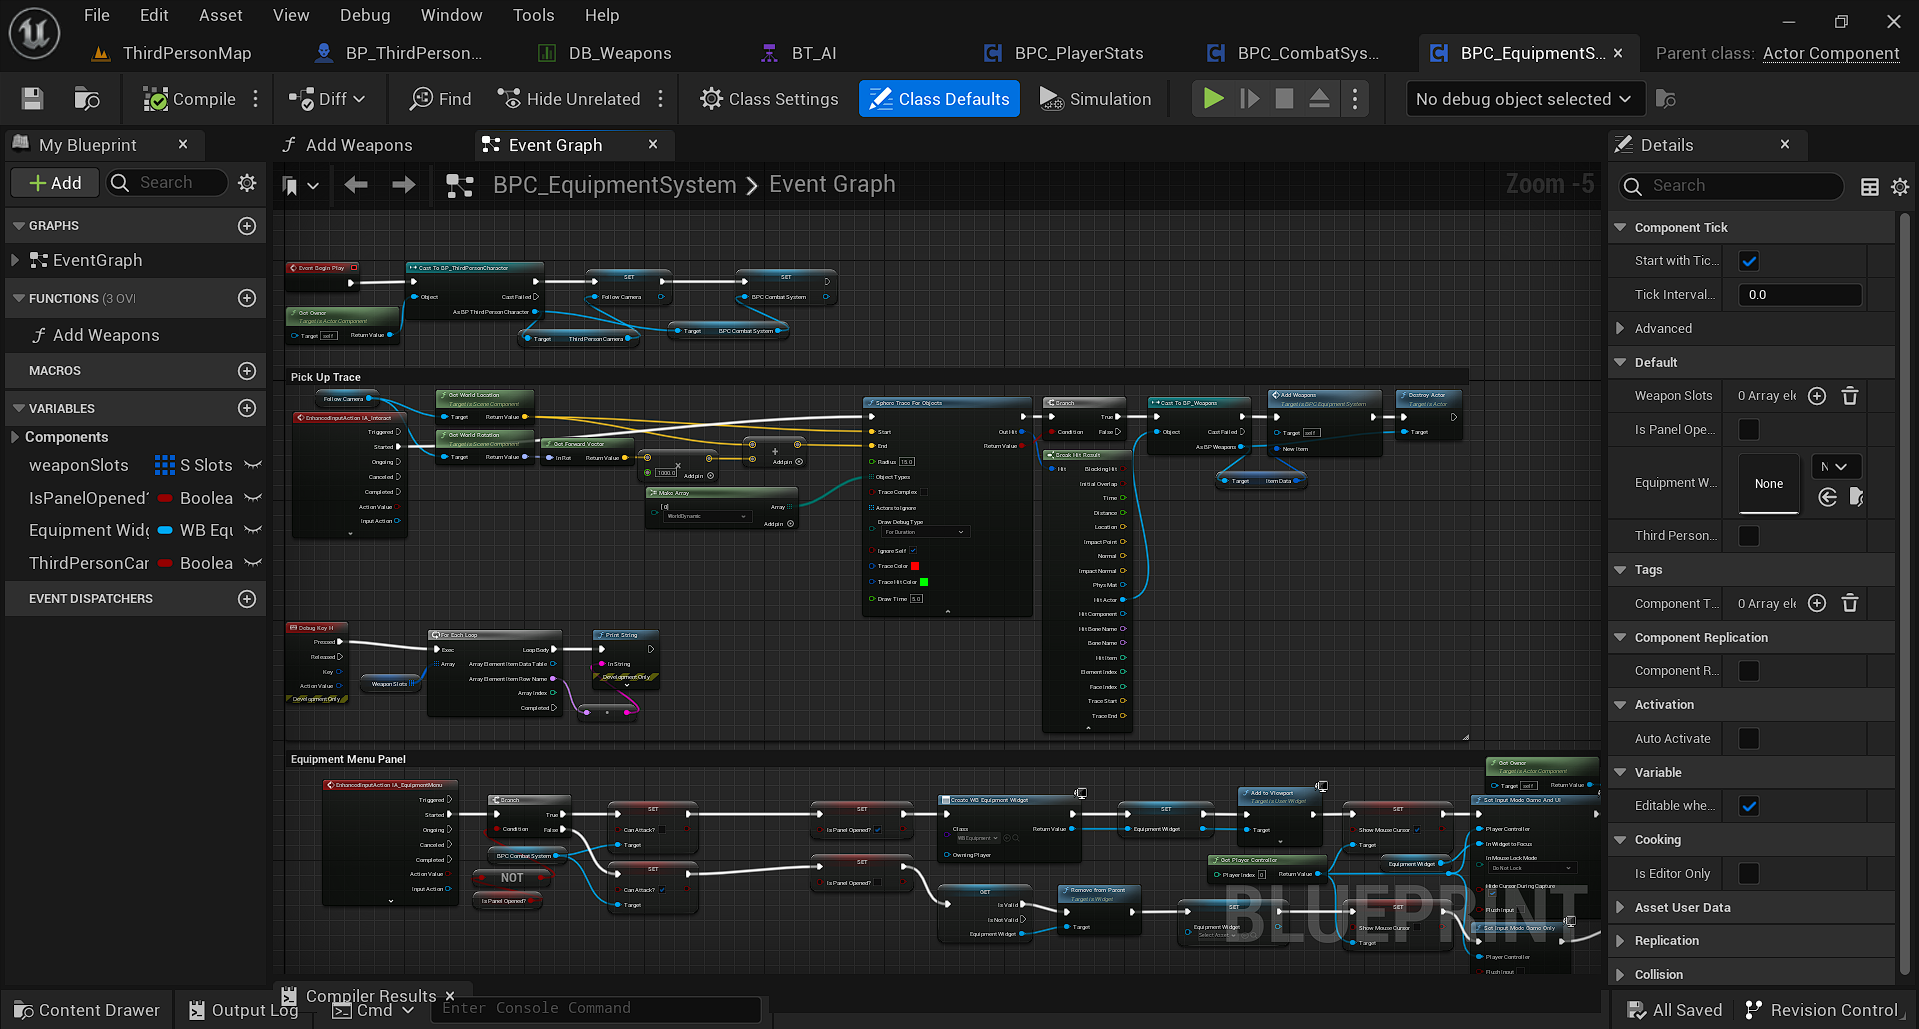1919x1029 pixels.
Task: Check the Is Panel Opened checkbox
Action: (x=1749, y=429)
